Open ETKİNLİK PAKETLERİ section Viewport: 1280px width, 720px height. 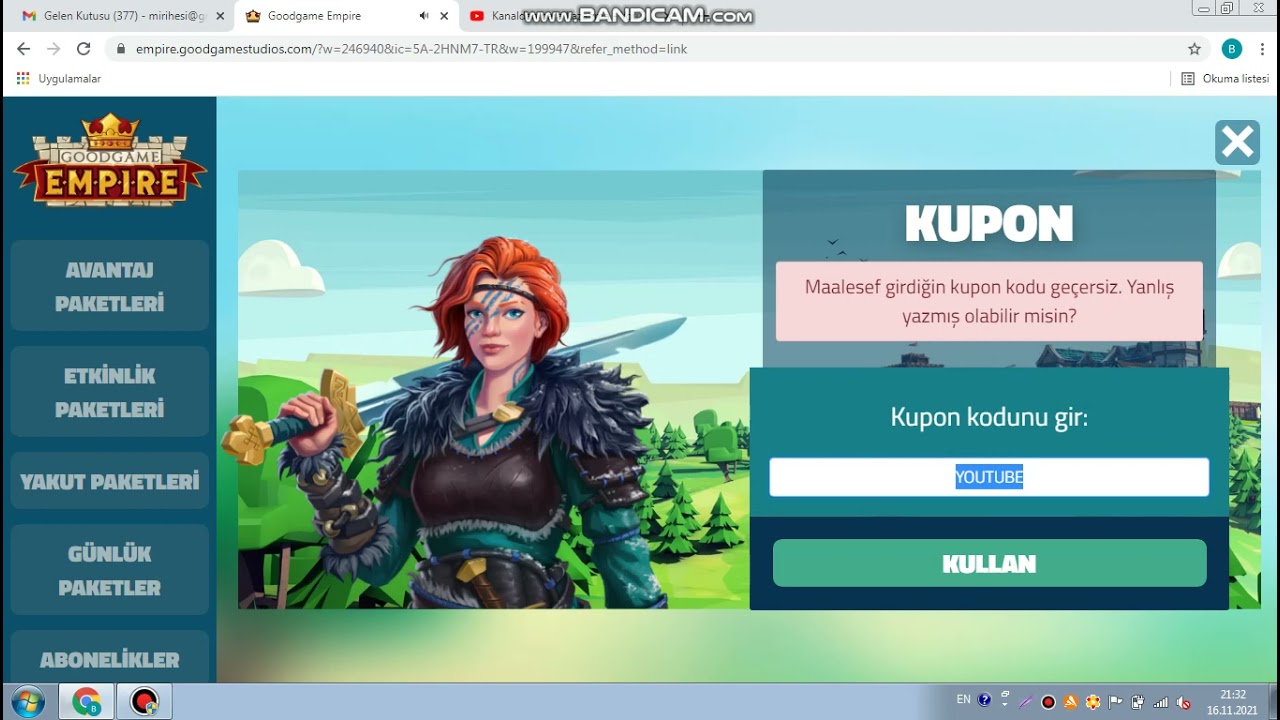pyautogui.click(x=110, y=392)
